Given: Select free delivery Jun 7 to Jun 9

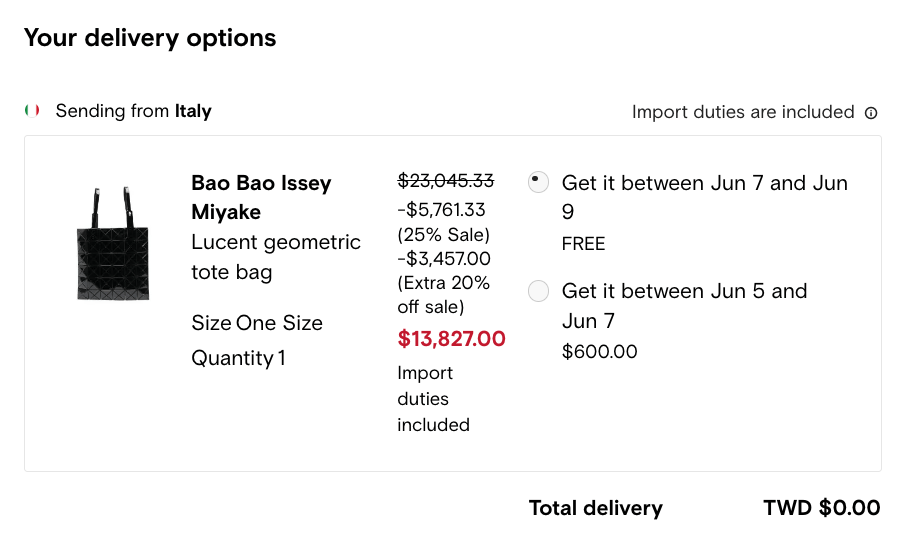Looking at the screenshot, I should (538, 182).
